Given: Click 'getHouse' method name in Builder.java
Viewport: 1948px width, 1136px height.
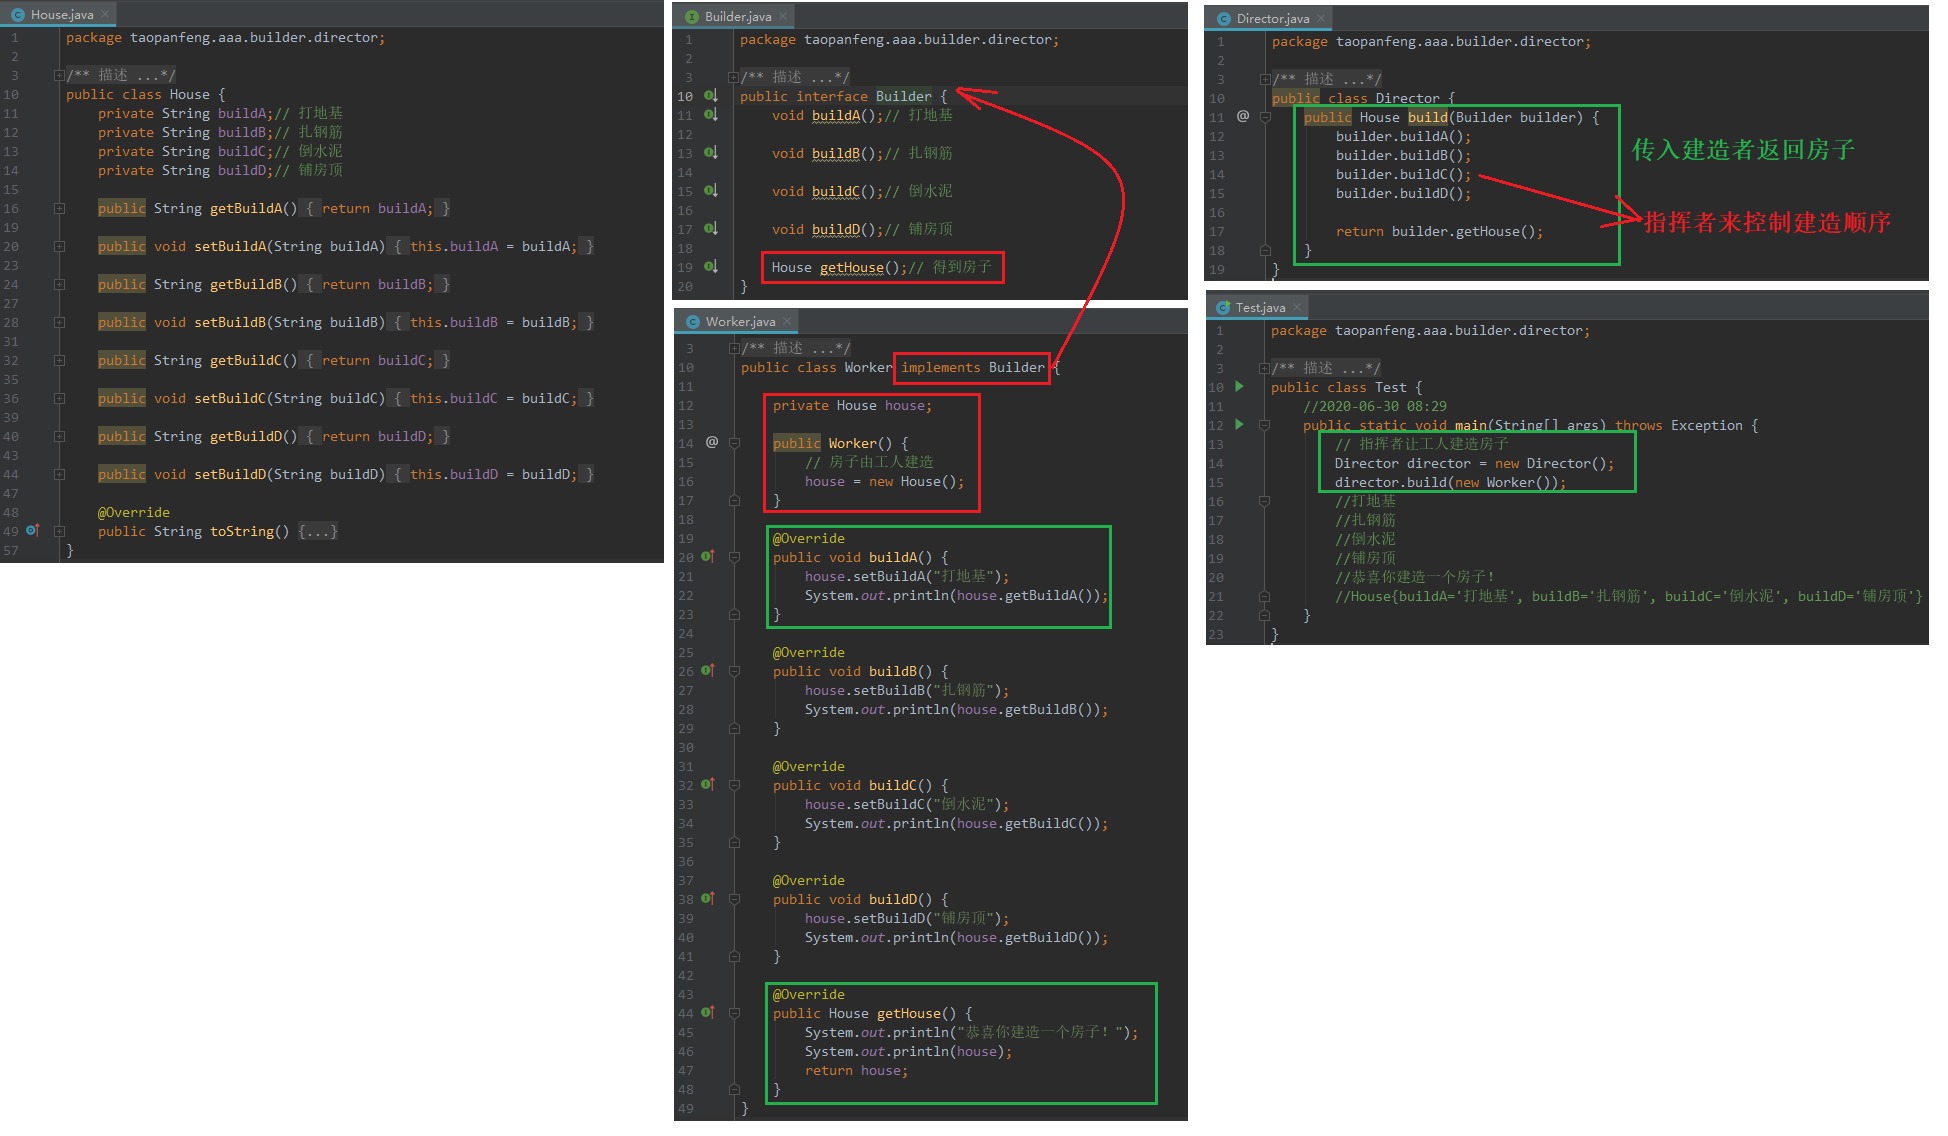Looking at the screenshot, I should (852, 267).
